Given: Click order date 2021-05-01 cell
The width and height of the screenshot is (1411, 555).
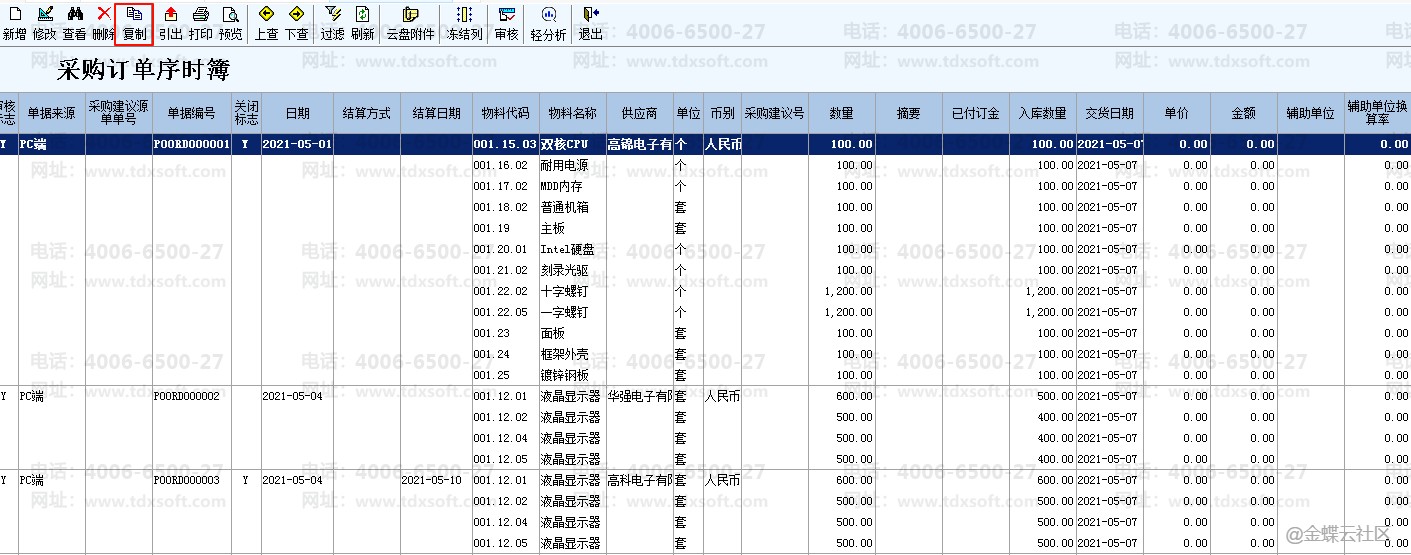Looking at the screenshot, I should coord(297,144).
